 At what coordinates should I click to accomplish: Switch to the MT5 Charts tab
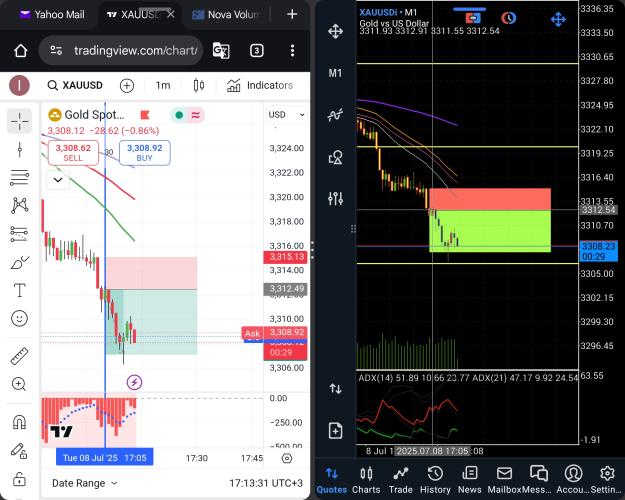pos(366,480)
